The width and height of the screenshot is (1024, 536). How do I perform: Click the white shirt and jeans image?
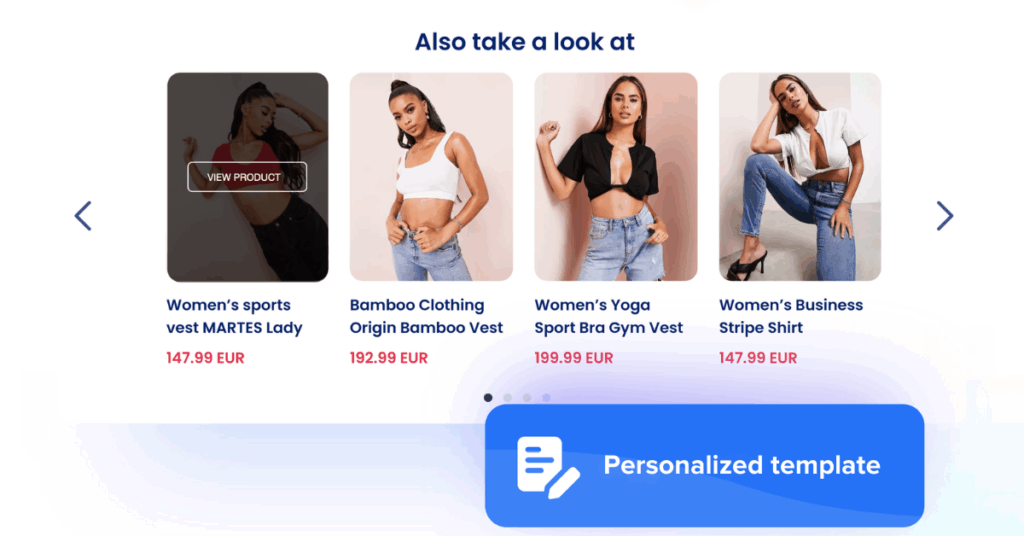(800, 177)
